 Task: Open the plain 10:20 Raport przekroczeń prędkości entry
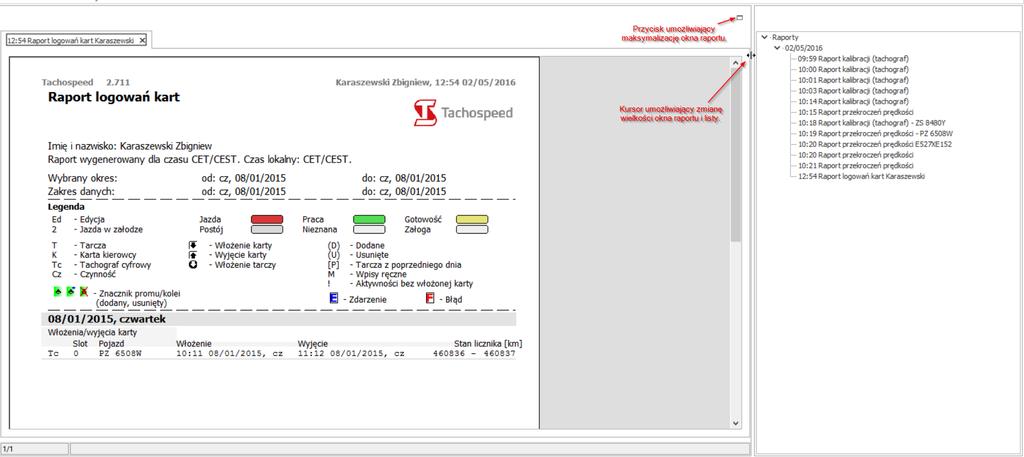pyautogui.click(x=854, y=155)
